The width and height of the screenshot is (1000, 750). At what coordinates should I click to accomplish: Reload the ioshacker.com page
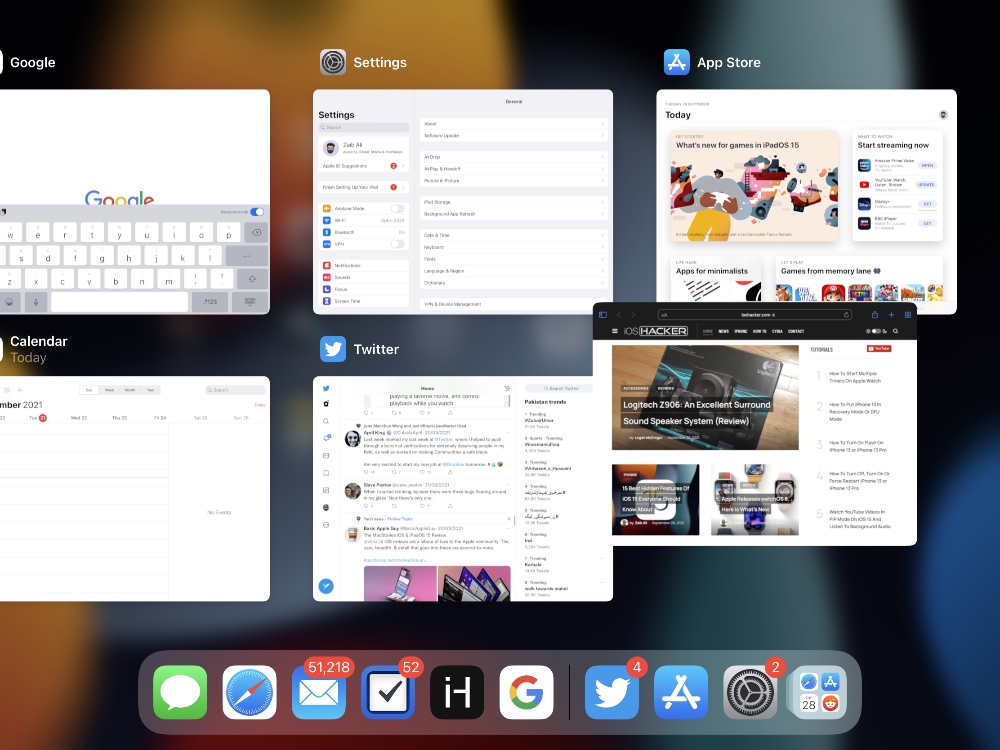click(x=846, y=314)
